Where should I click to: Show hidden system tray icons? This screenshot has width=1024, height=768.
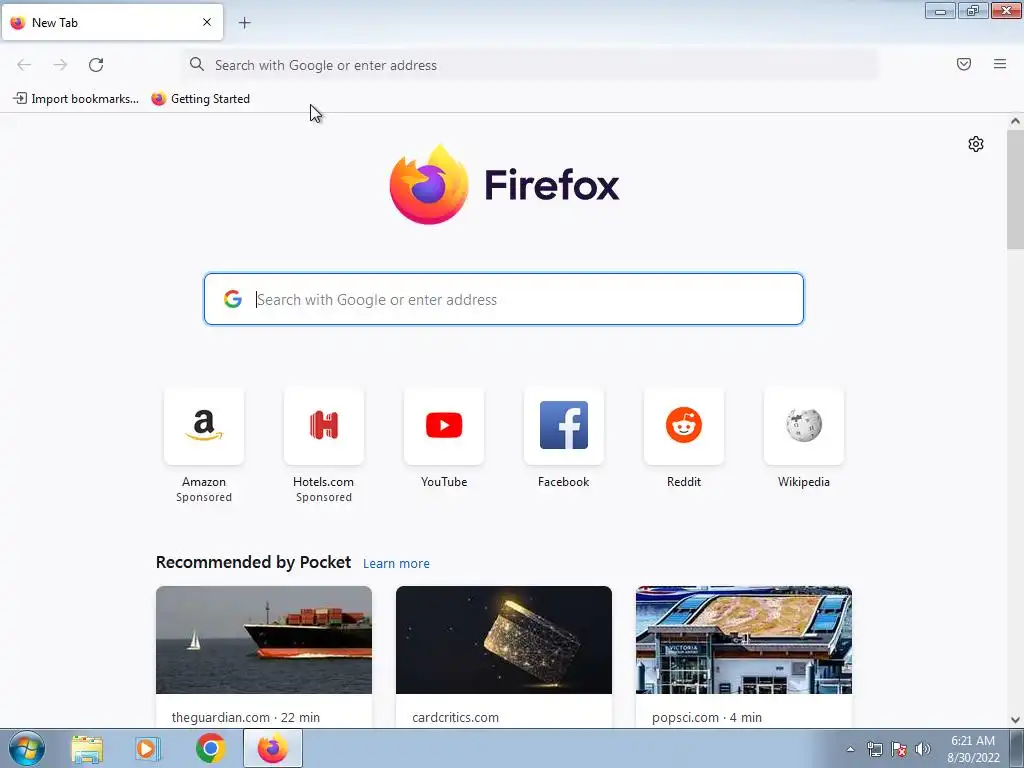click(850, 749)
